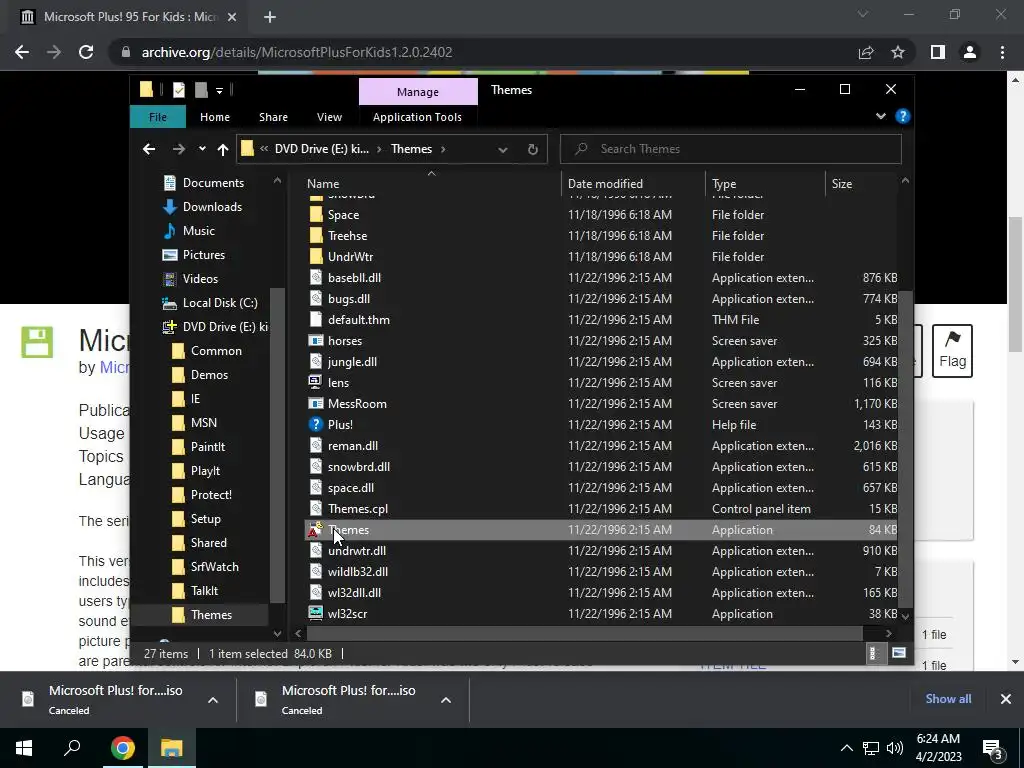Viewport: 1024px width, 768px height.
Task: Open File Explorer taskbar icon
Action: click(x=172, y=748)
